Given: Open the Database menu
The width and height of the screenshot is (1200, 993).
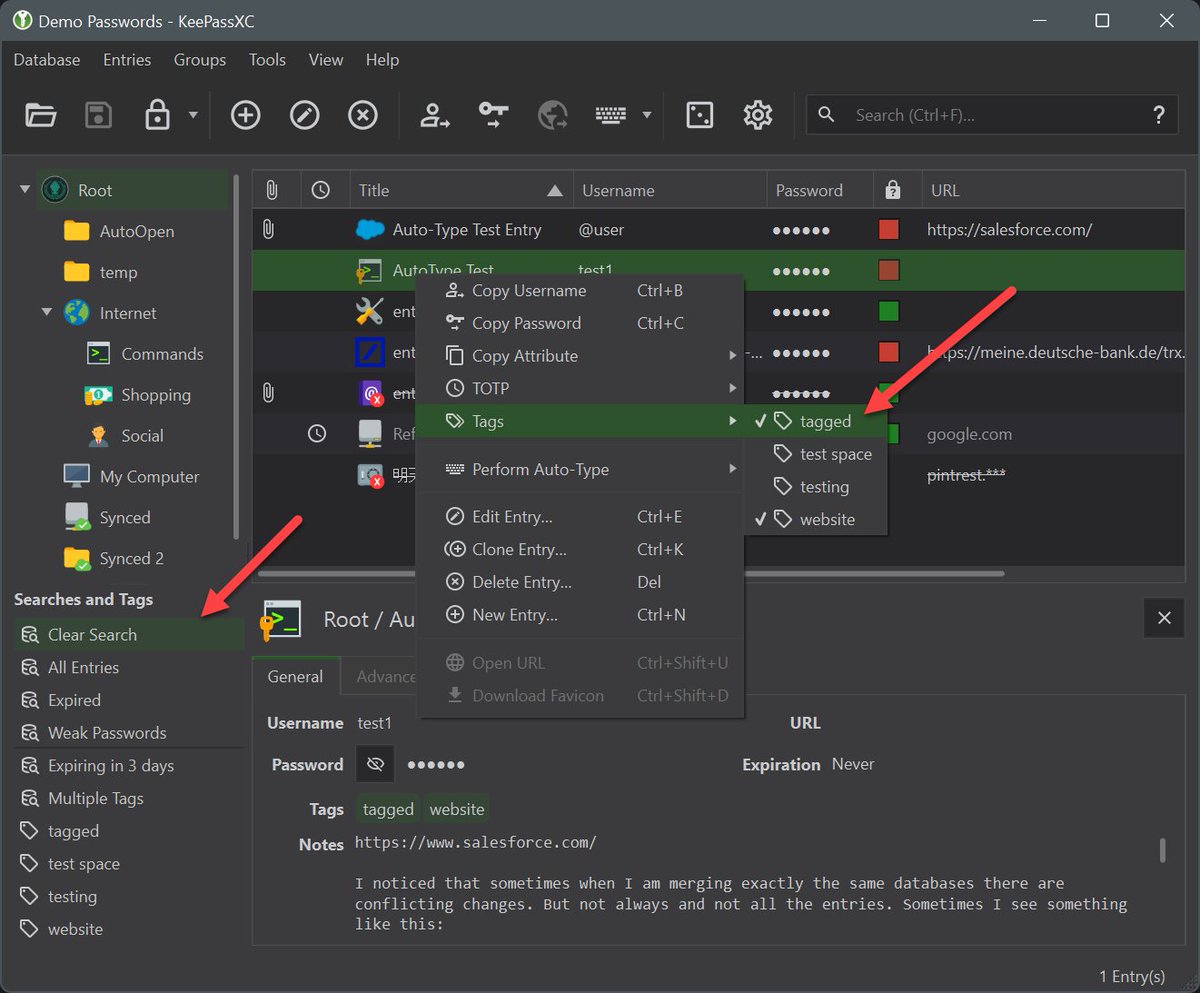Looking at the screenshot, I should (47, 60).
